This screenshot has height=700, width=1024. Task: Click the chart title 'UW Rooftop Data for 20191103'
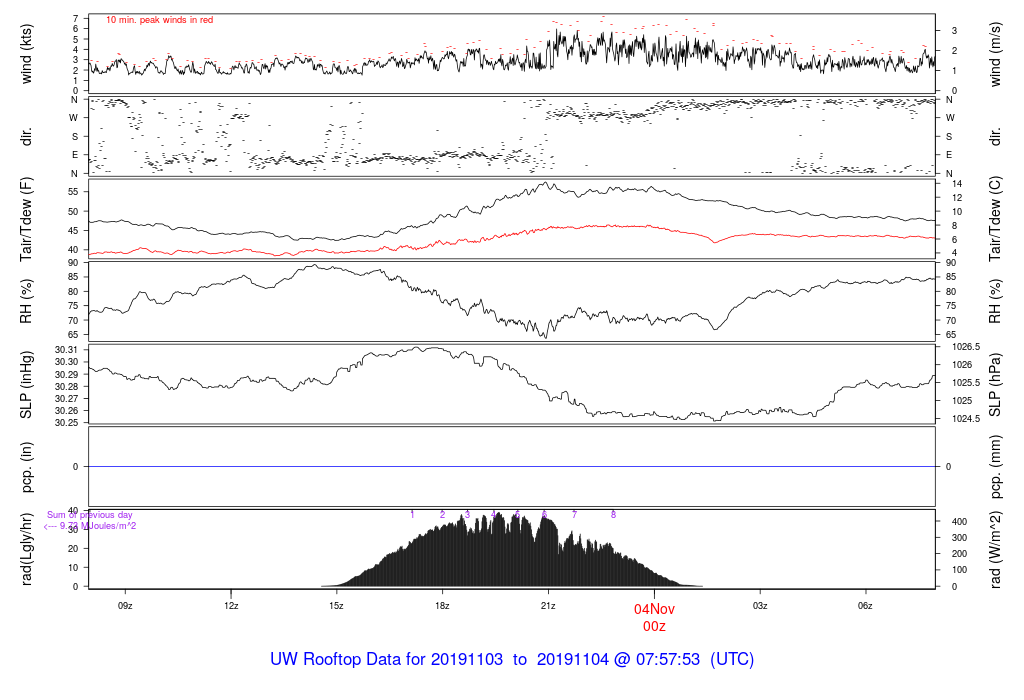click(x=387, y=659)
